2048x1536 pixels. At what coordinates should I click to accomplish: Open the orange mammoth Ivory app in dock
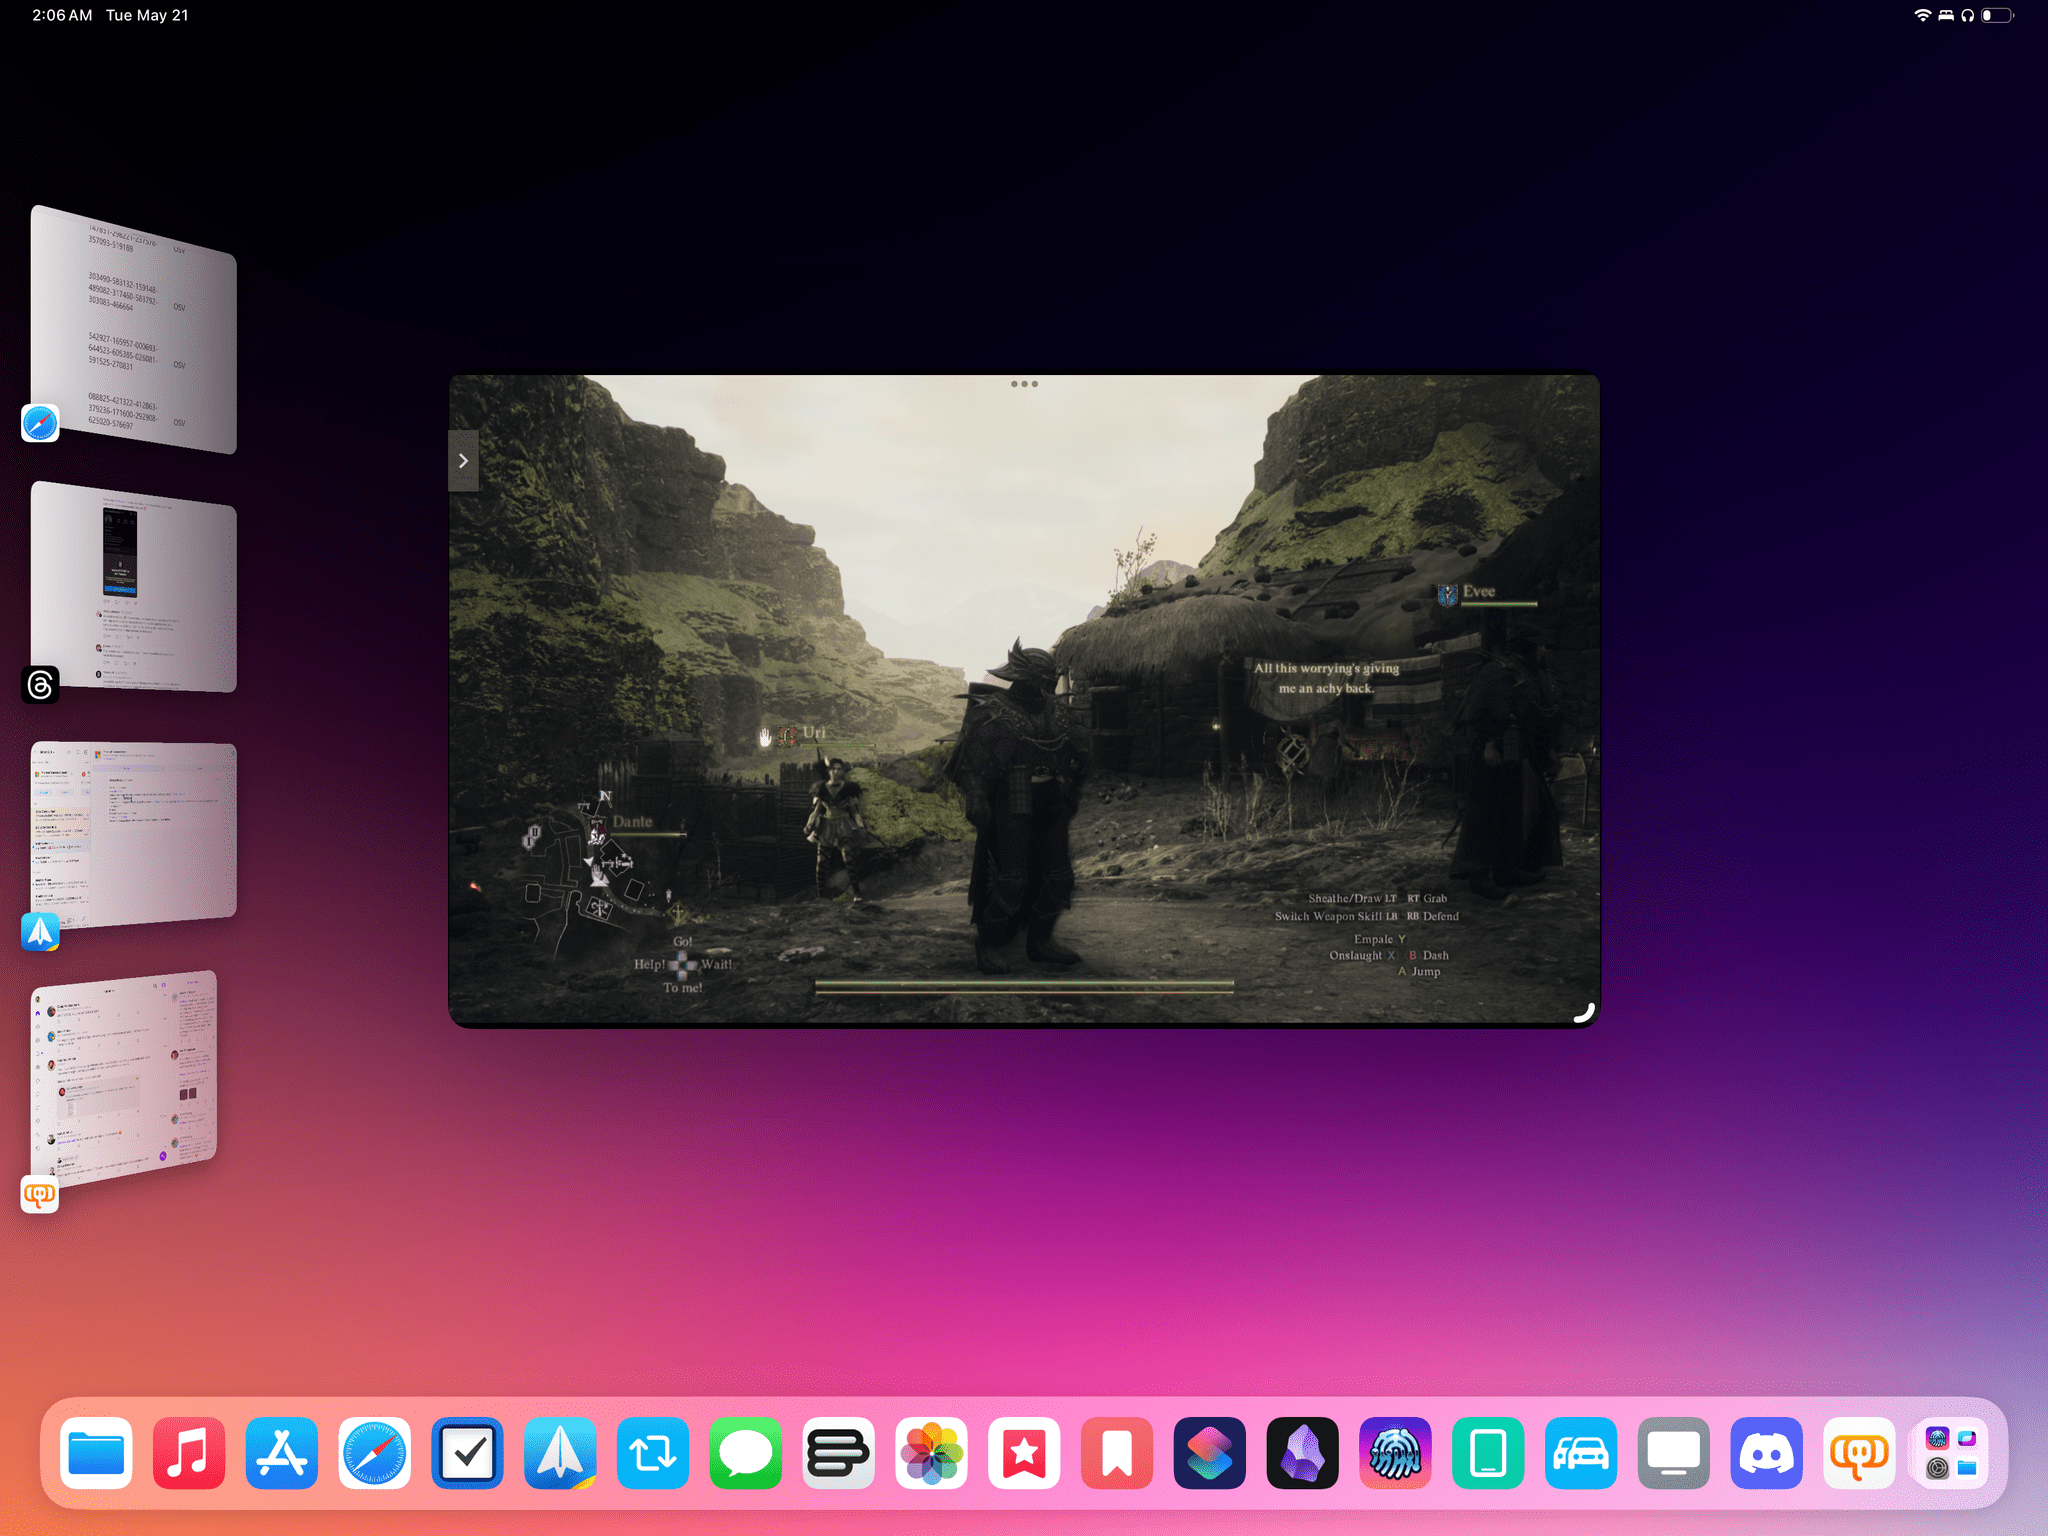tap(1860, 1453)
